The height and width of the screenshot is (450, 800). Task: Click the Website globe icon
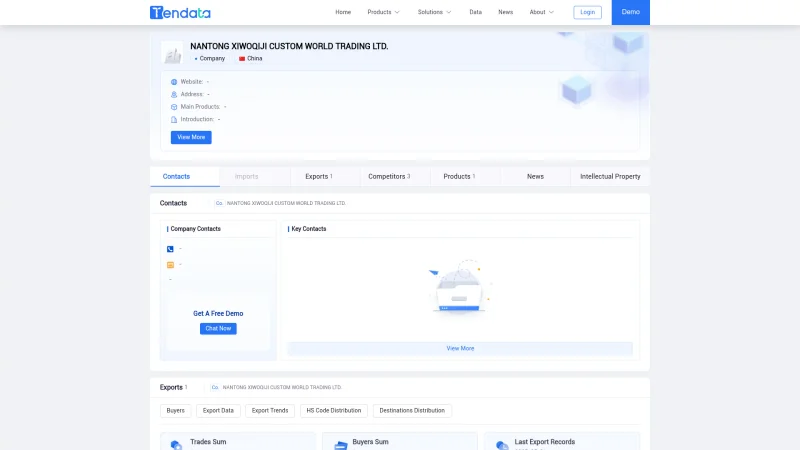click(x=174, y=82)
